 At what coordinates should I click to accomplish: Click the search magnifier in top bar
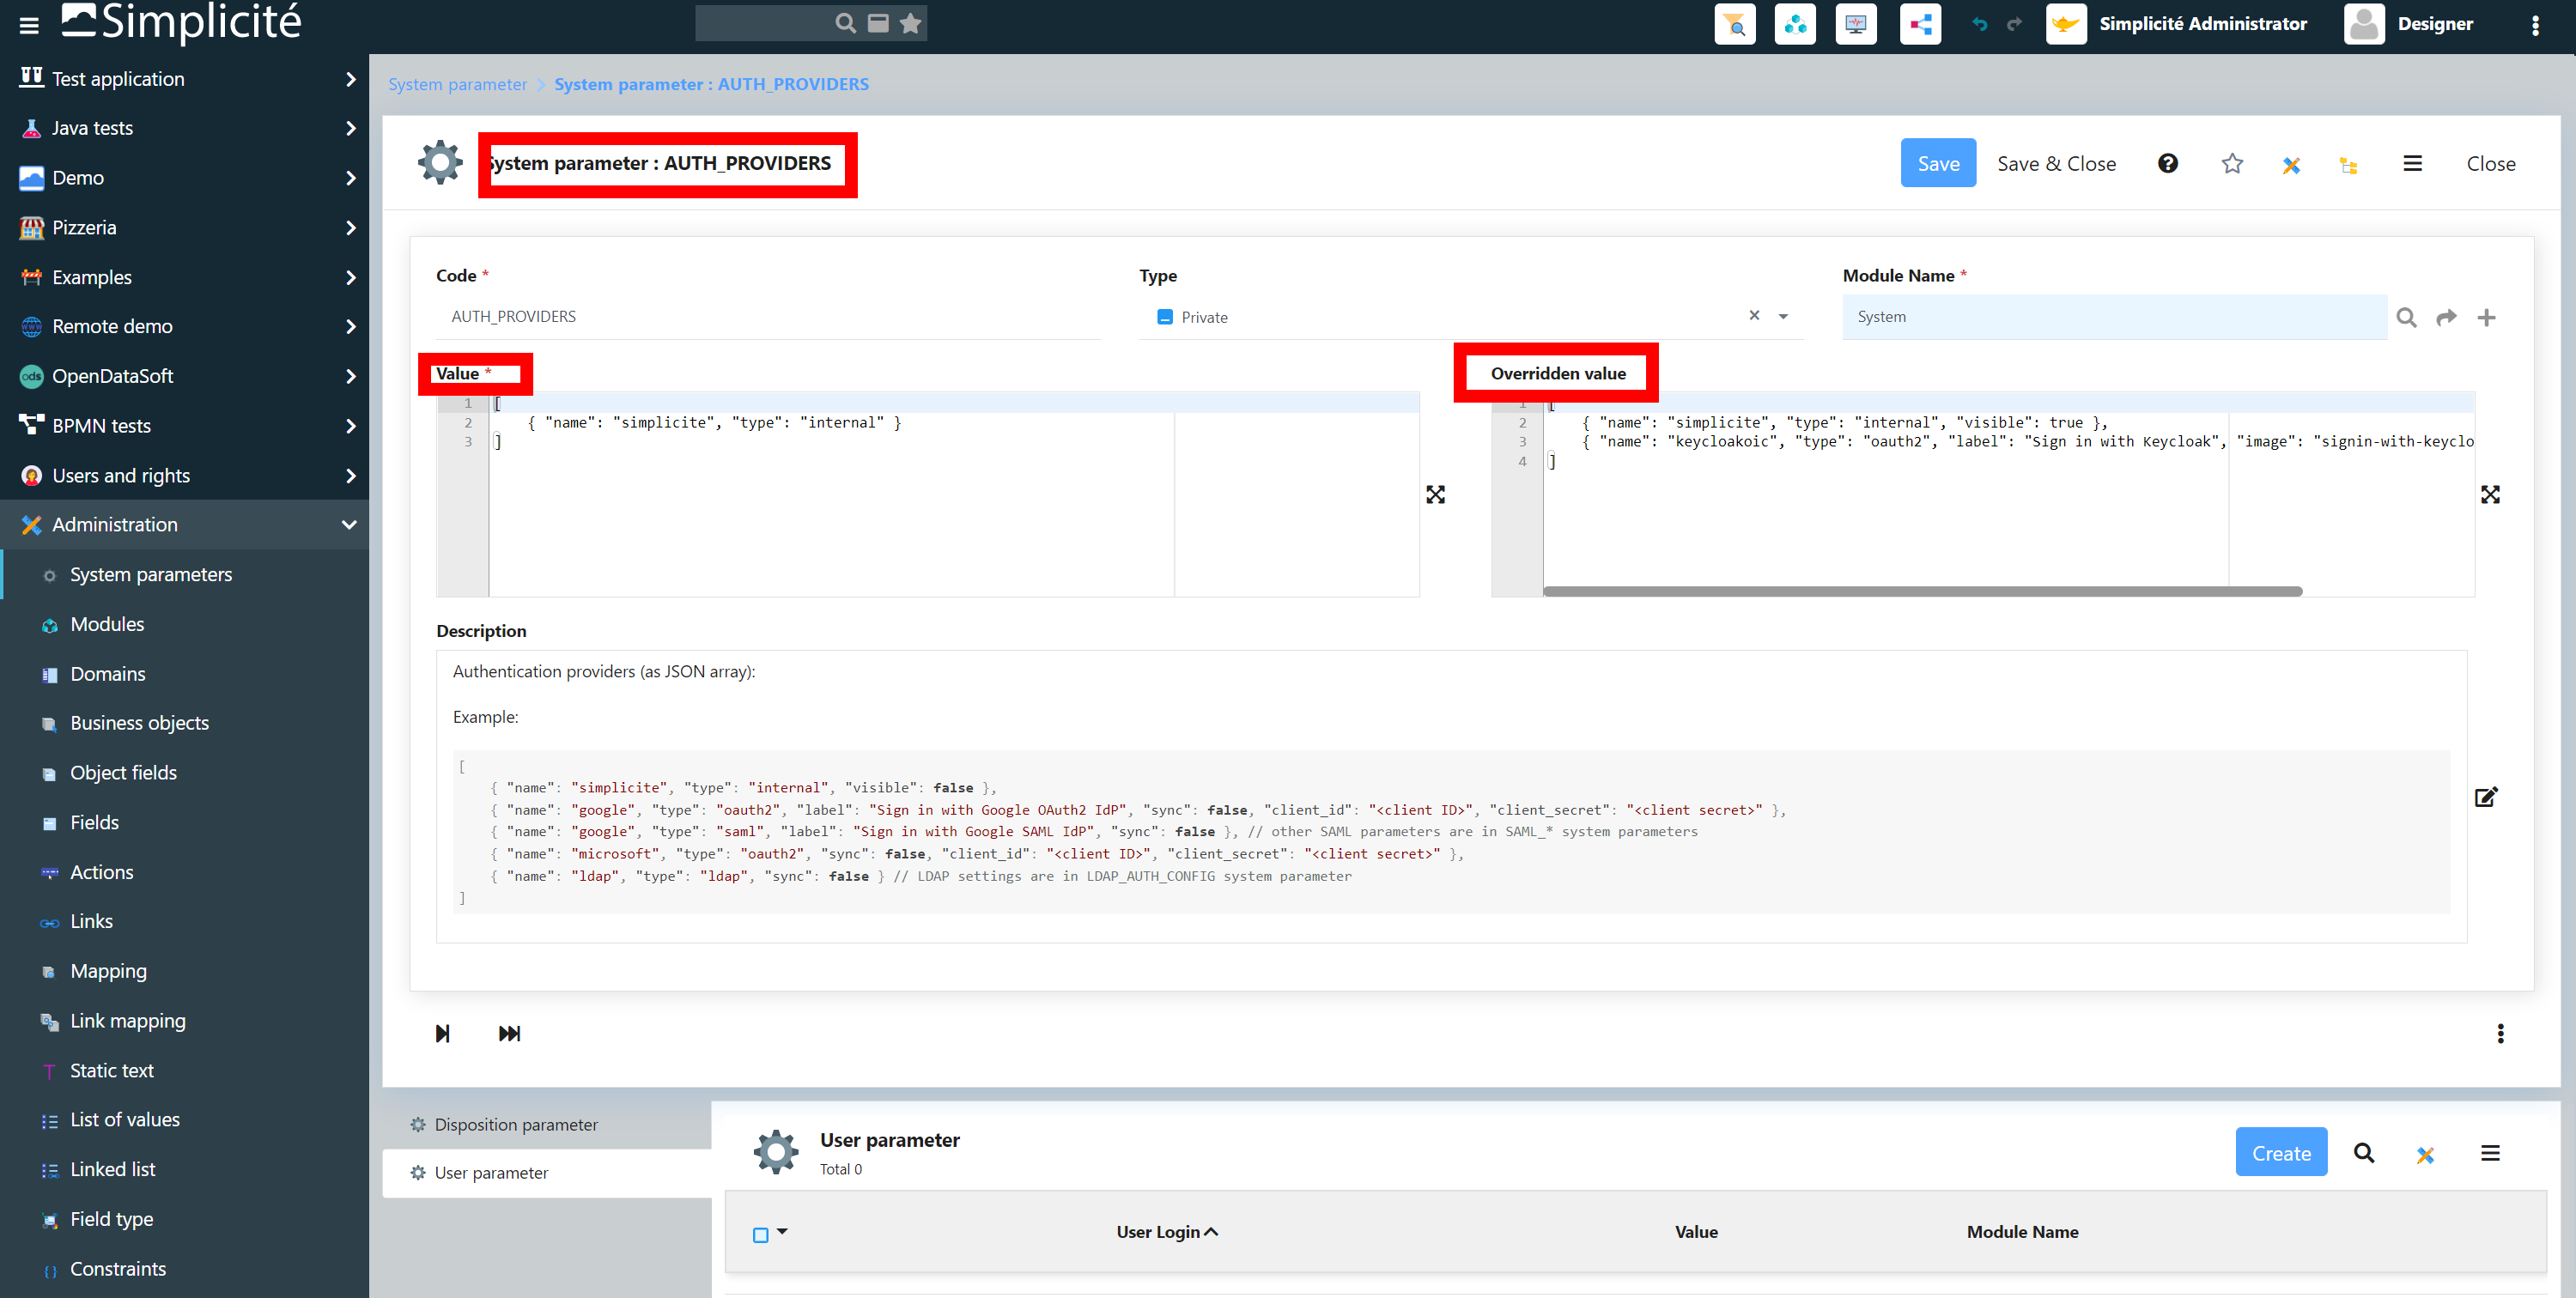pos(845,23)
